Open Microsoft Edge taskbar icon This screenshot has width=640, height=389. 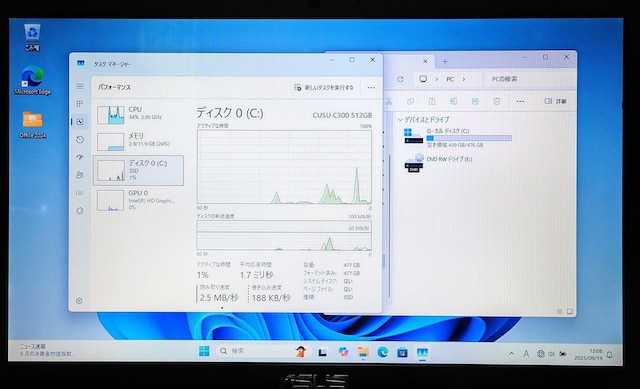(x=382, y=351)
